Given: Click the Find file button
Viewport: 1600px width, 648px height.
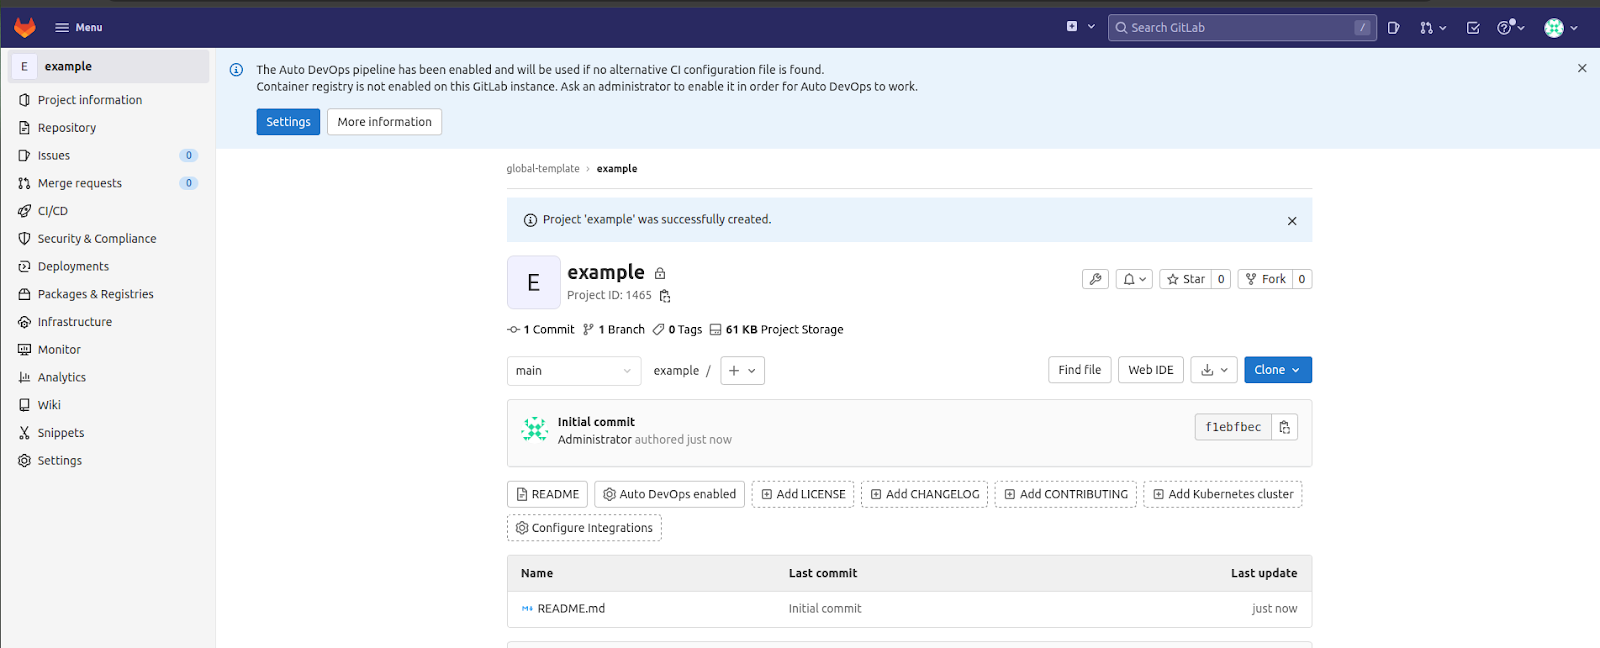Looking at the screenshot, I should (x=1079, y=370).
